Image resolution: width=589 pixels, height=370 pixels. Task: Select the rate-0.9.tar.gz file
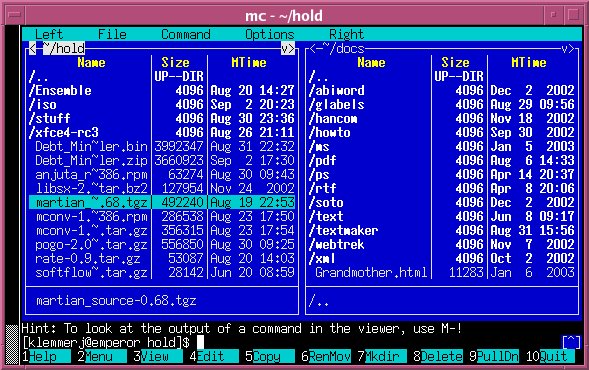[162, 258]
